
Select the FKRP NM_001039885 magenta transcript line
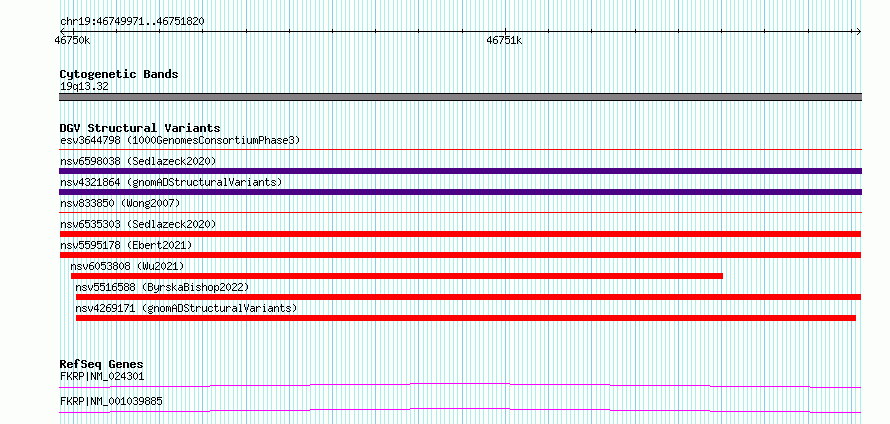coord(460,410)
